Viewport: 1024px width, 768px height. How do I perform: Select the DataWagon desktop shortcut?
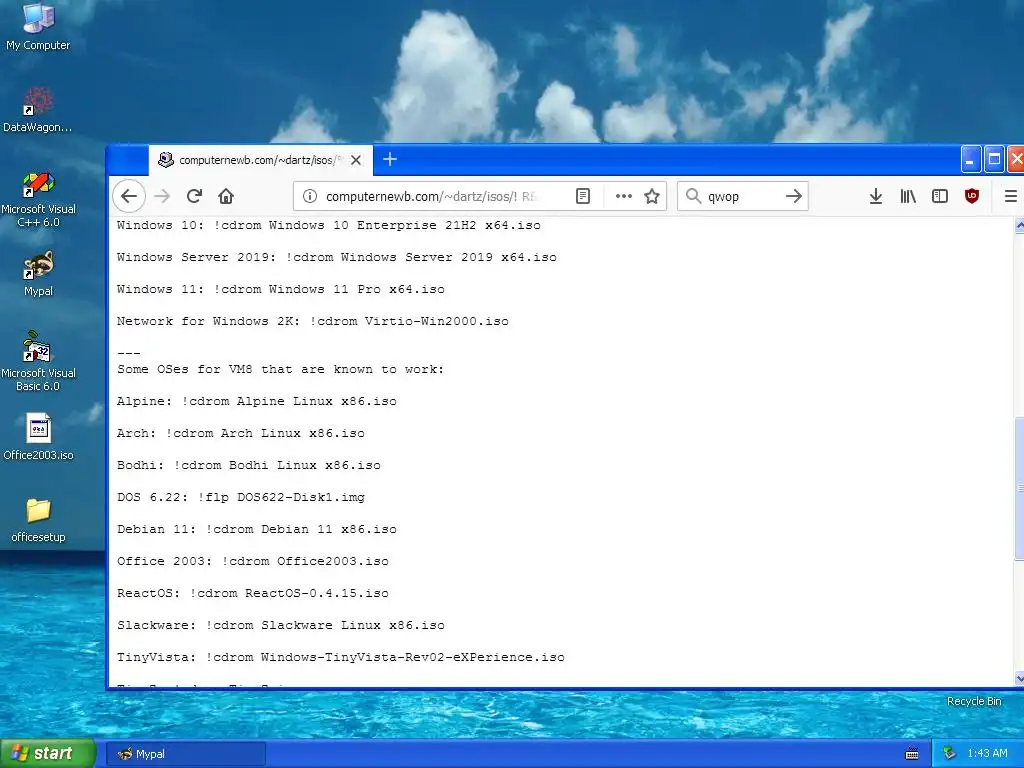tap(38, 110)
